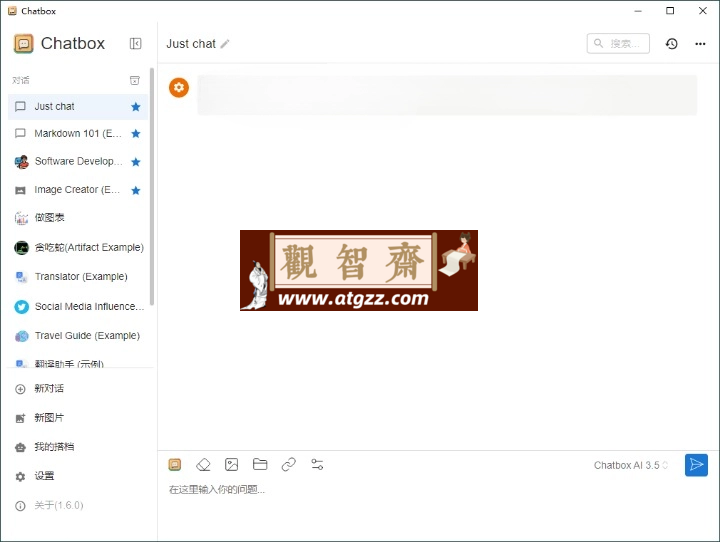Open 设置 settings
The height and width of the screenshot is (542, 720).
tap(78, 476)
